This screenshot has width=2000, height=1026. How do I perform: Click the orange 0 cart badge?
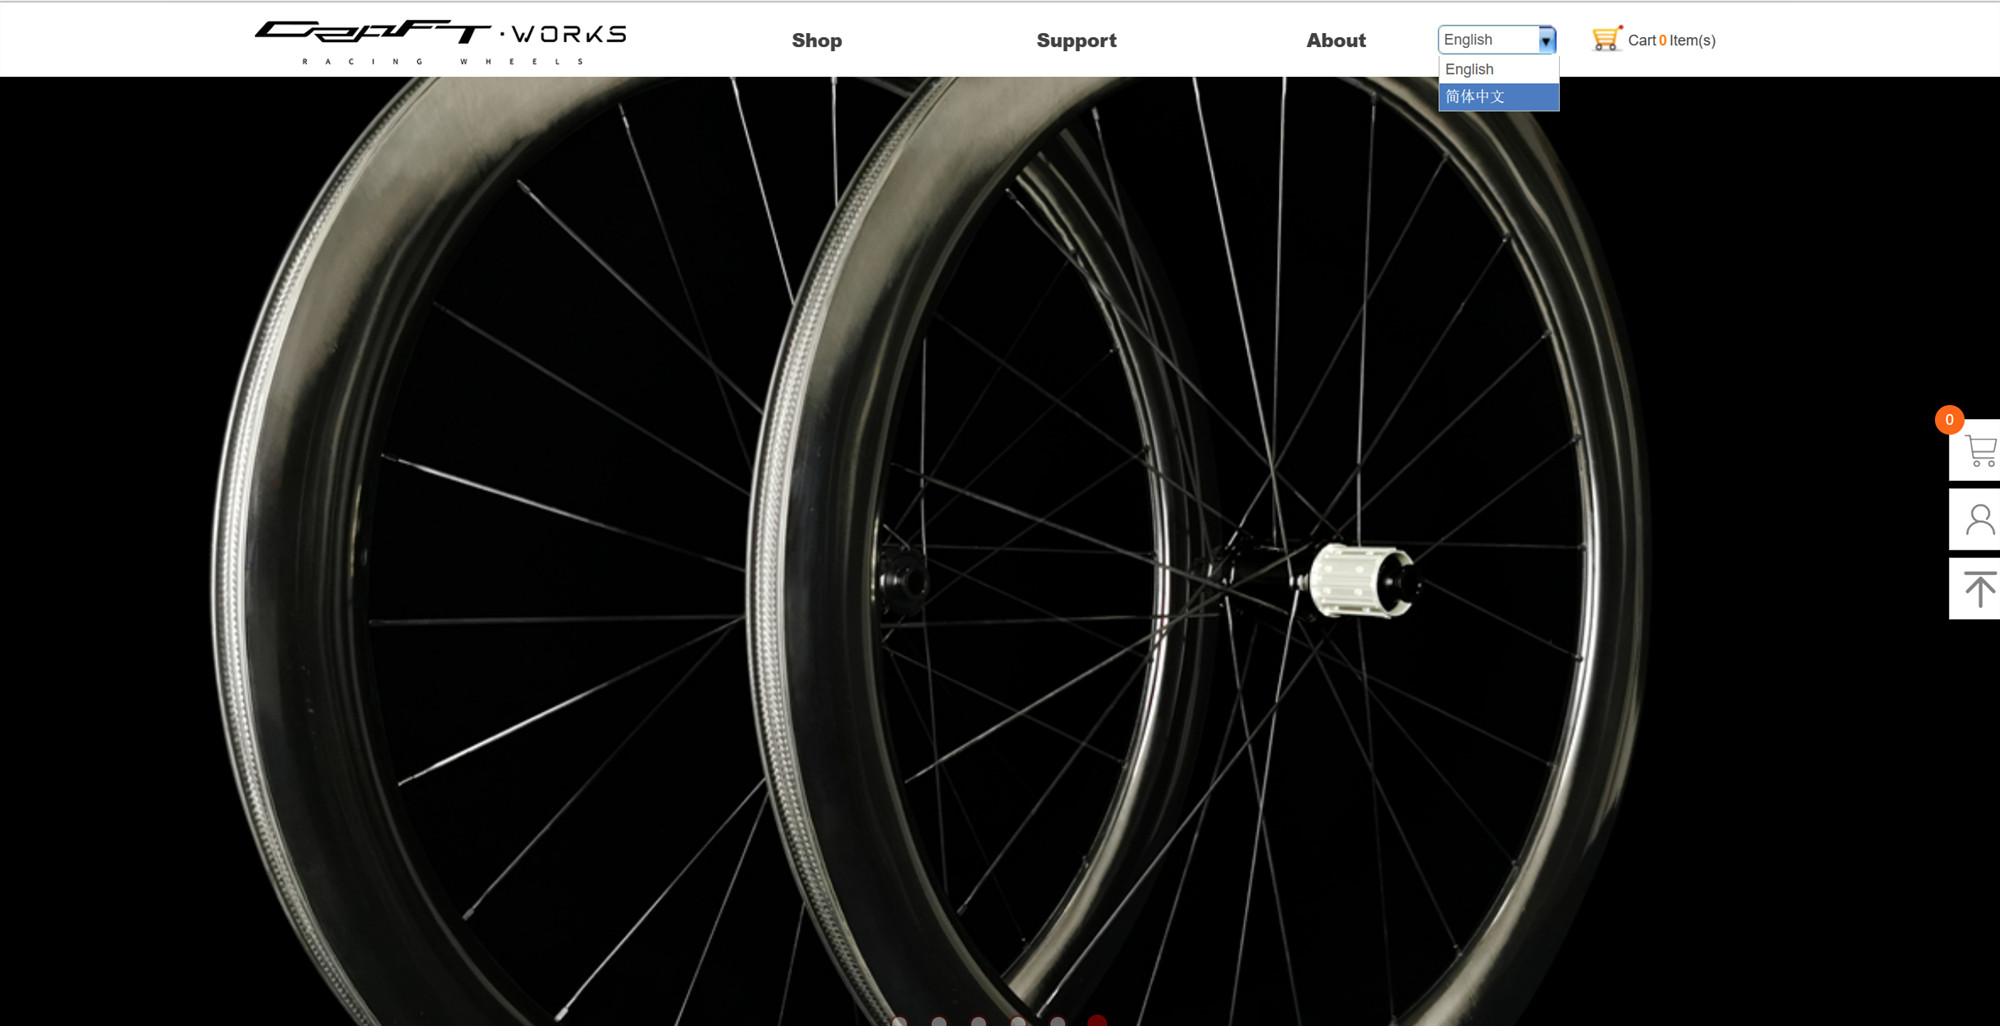[x=1949, y=420]
